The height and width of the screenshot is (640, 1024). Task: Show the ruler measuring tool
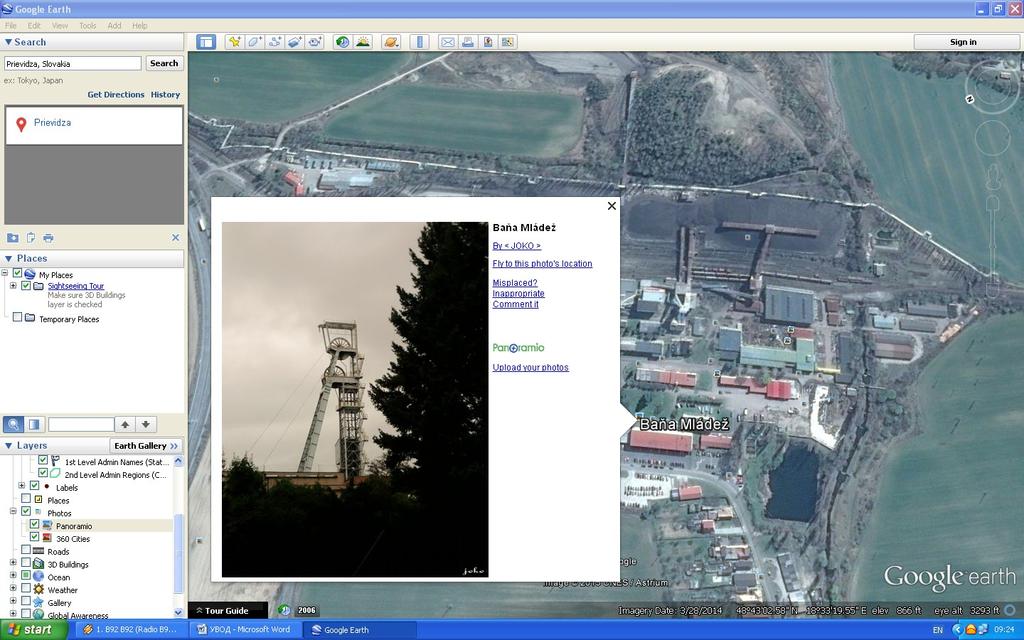[x=419, y=42]
